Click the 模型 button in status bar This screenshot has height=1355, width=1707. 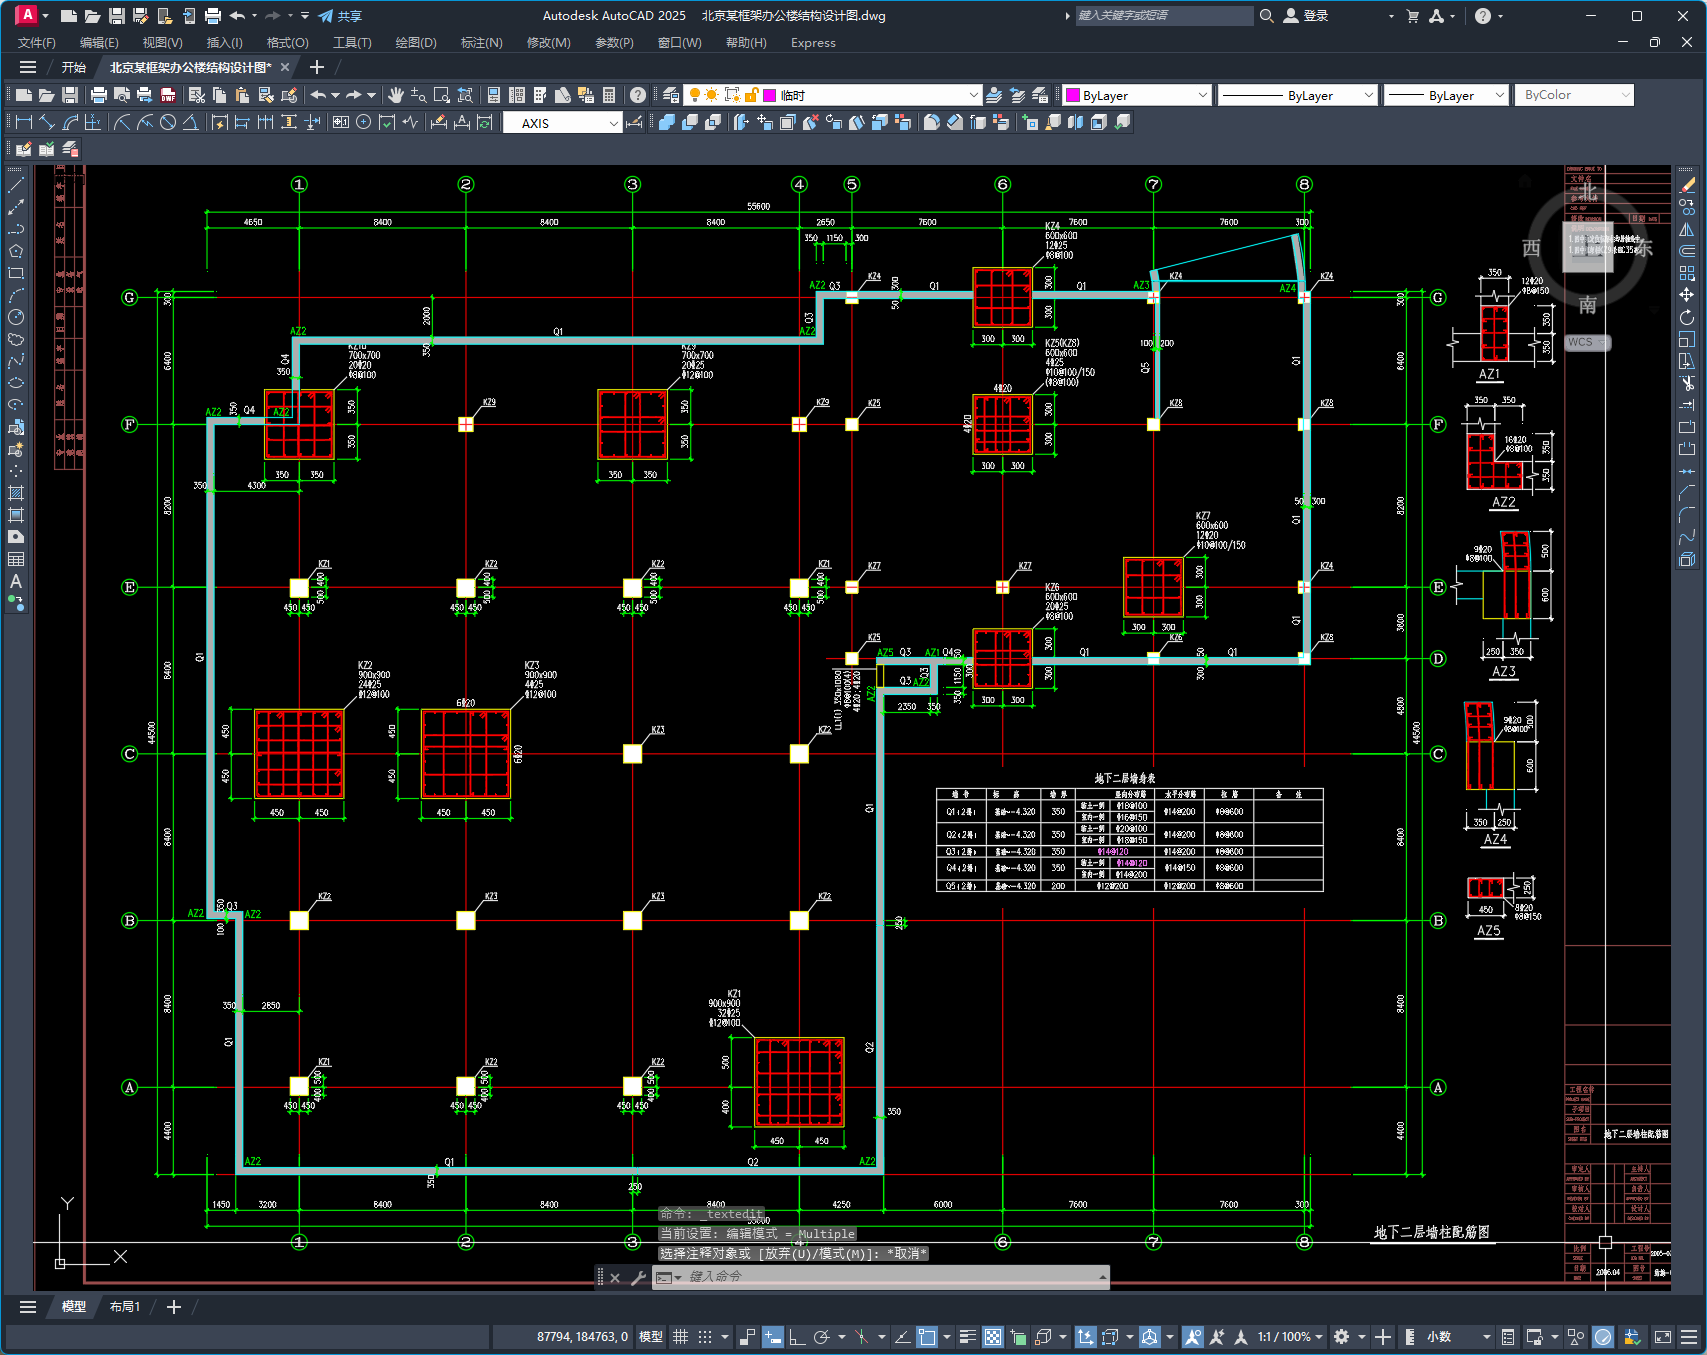[651, 1337]
